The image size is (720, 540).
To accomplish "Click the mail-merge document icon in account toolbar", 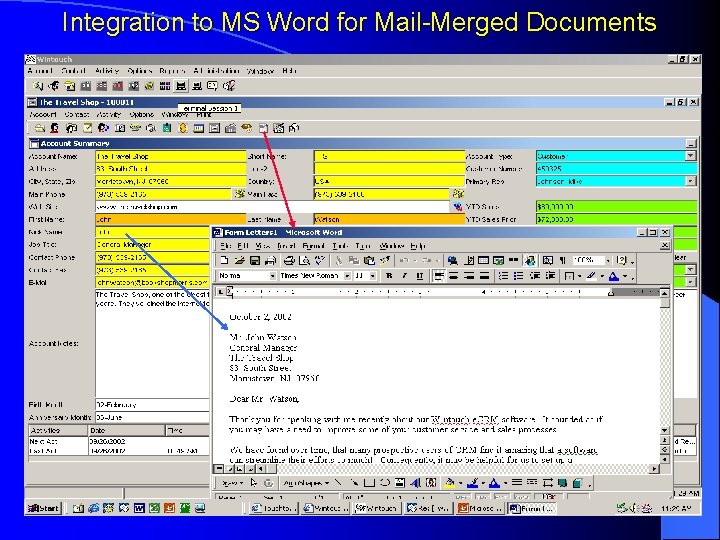I will (264, 128).
